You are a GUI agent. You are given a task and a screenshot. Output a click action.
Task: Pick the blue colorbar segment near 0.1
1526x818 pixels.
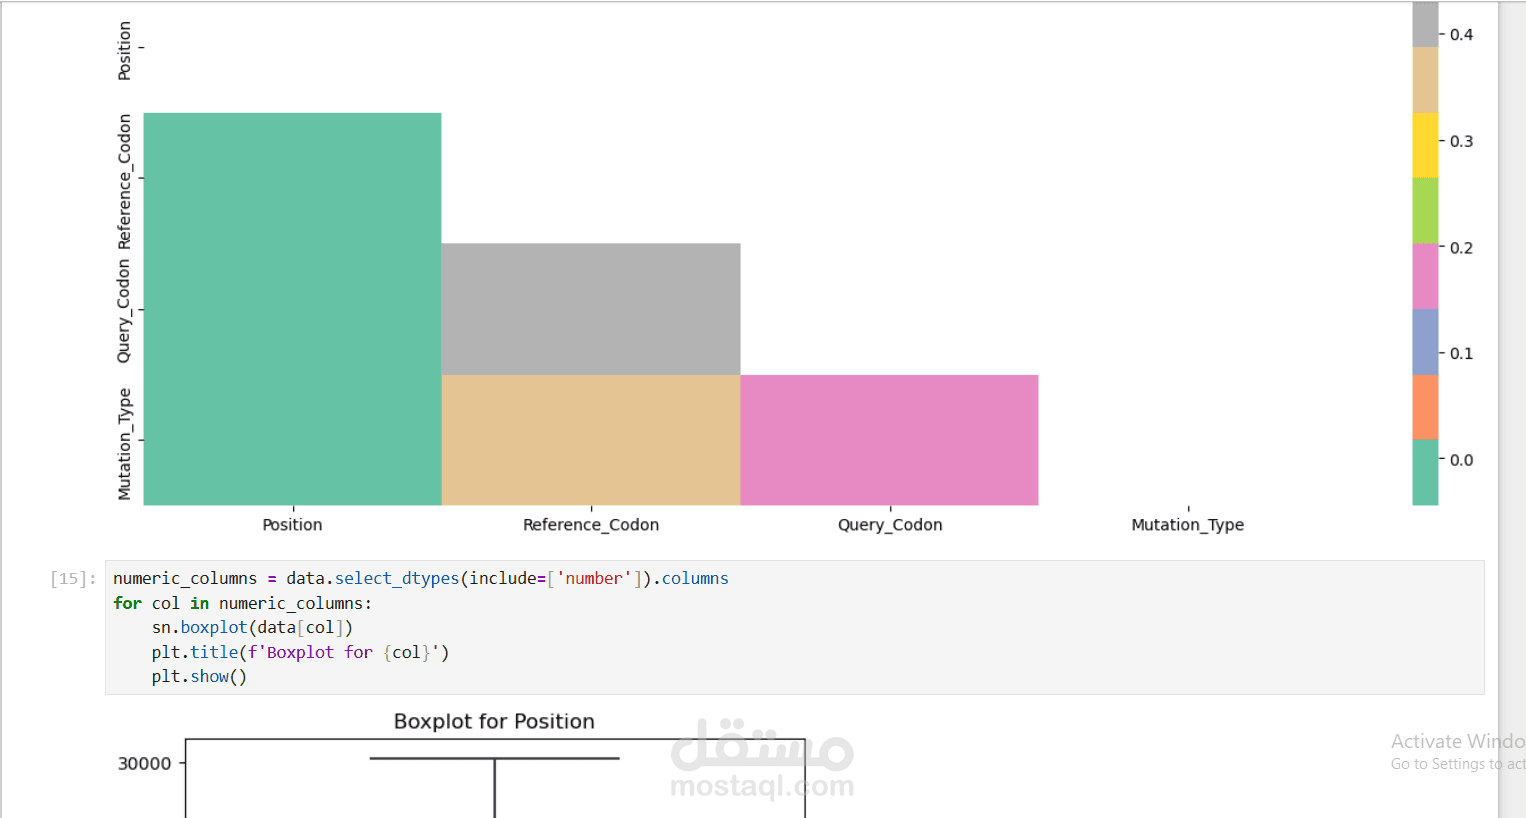tap(1425, 342)
